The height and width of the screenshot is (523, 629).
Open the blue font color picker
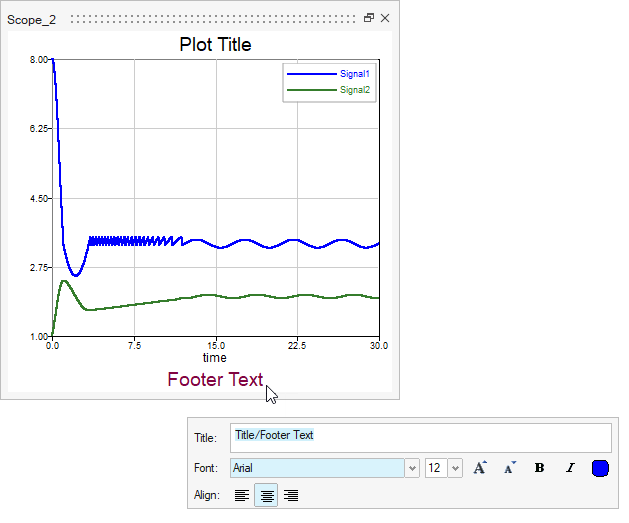pos(600,468)
